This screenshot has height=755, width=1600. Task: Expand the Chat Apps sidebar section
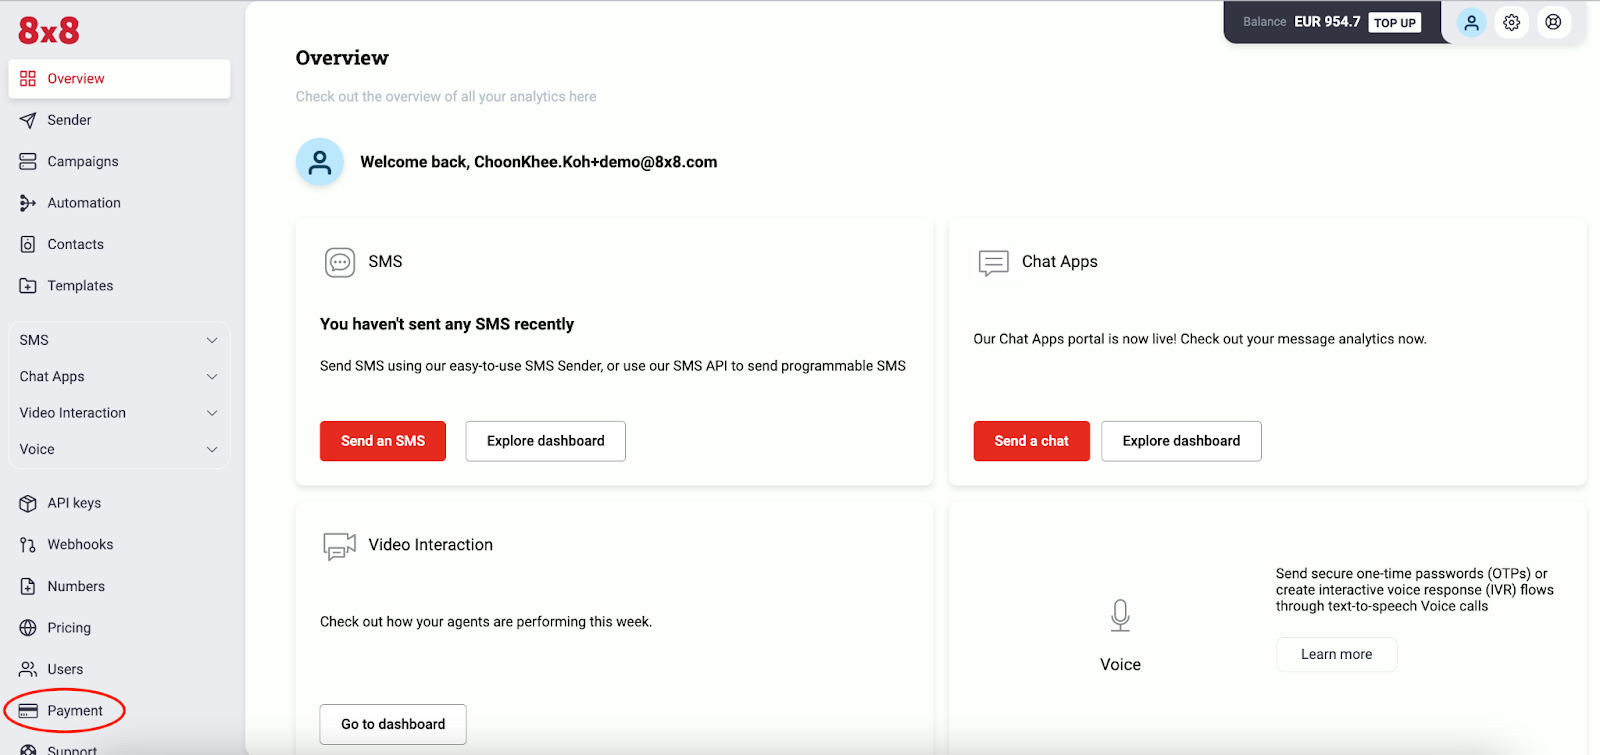coord(119,377)
